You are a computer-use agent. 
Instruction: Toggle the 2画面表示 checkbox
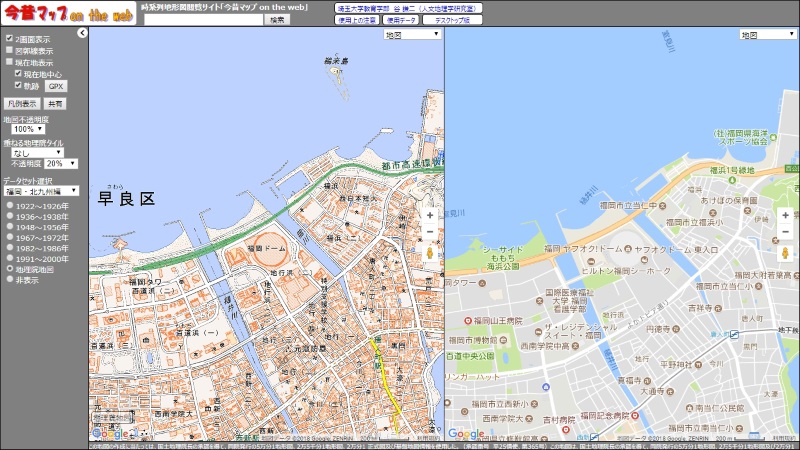click(x=9, y=39)
